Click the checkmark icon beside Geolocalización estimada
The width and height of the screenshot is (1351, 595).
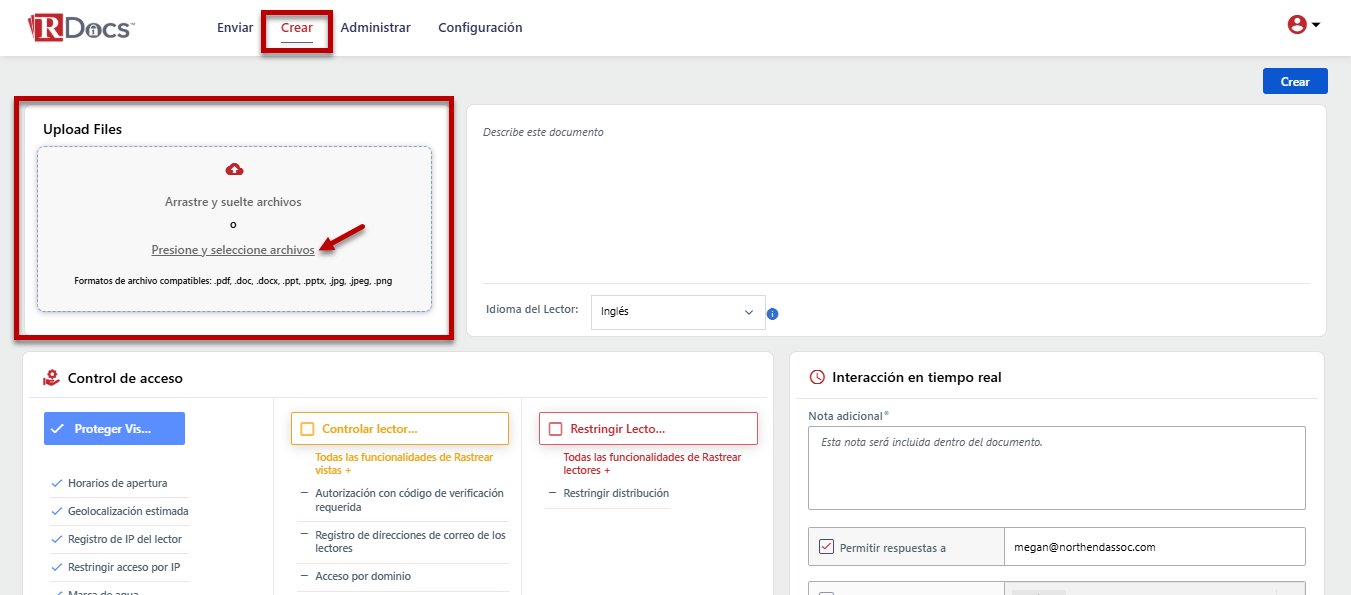57,511
